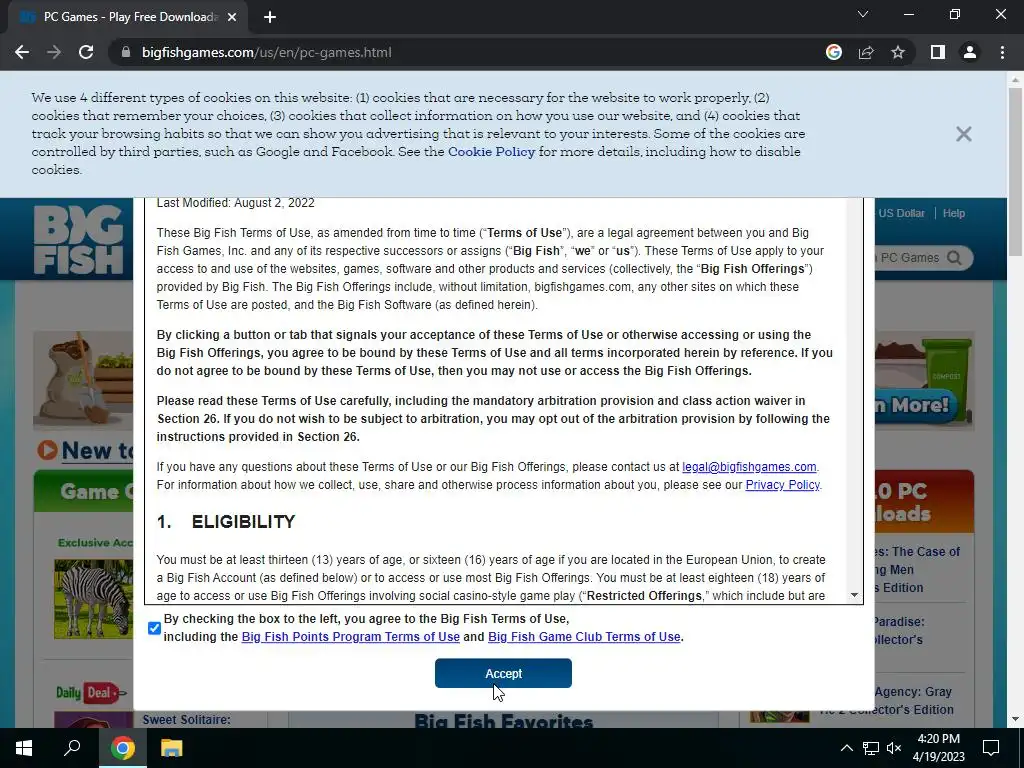The height and width of the screenshot is (768, 1024).
Task: Open the Big Fish Game Club Terms link
Action: [x=584, y=637]
